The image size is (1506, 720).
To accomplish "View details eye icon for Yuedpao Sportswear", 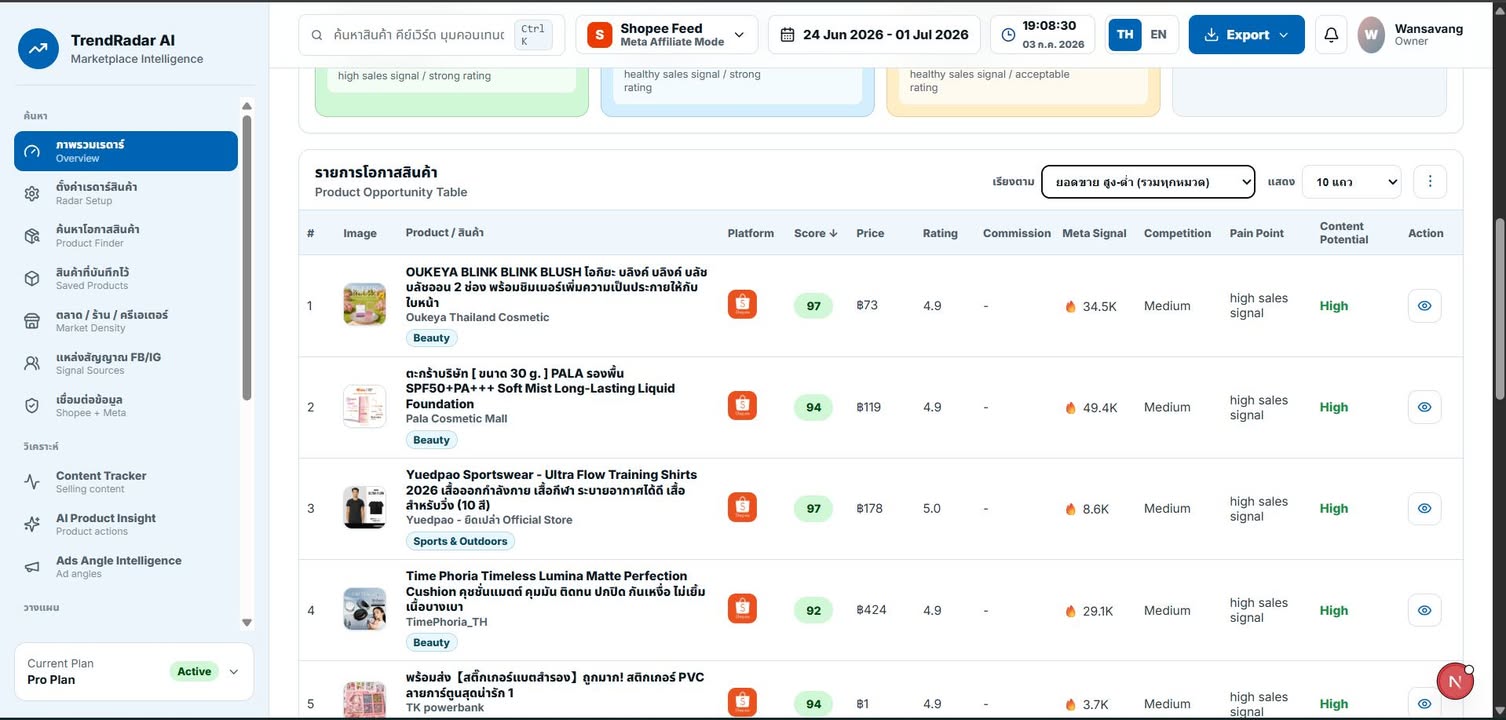I will pyautogui.click(x=1424, y=508).
